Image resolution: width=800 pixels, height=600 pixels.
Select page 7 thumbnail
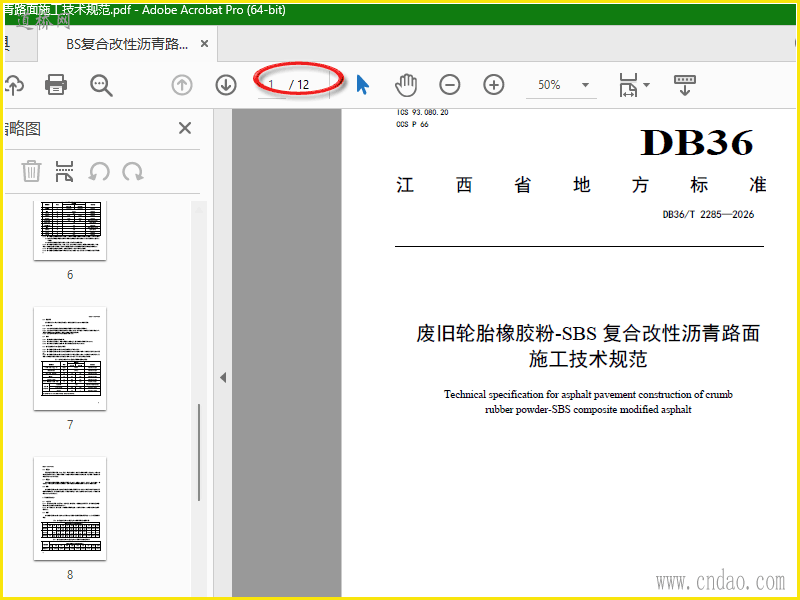tap(70, 358)
